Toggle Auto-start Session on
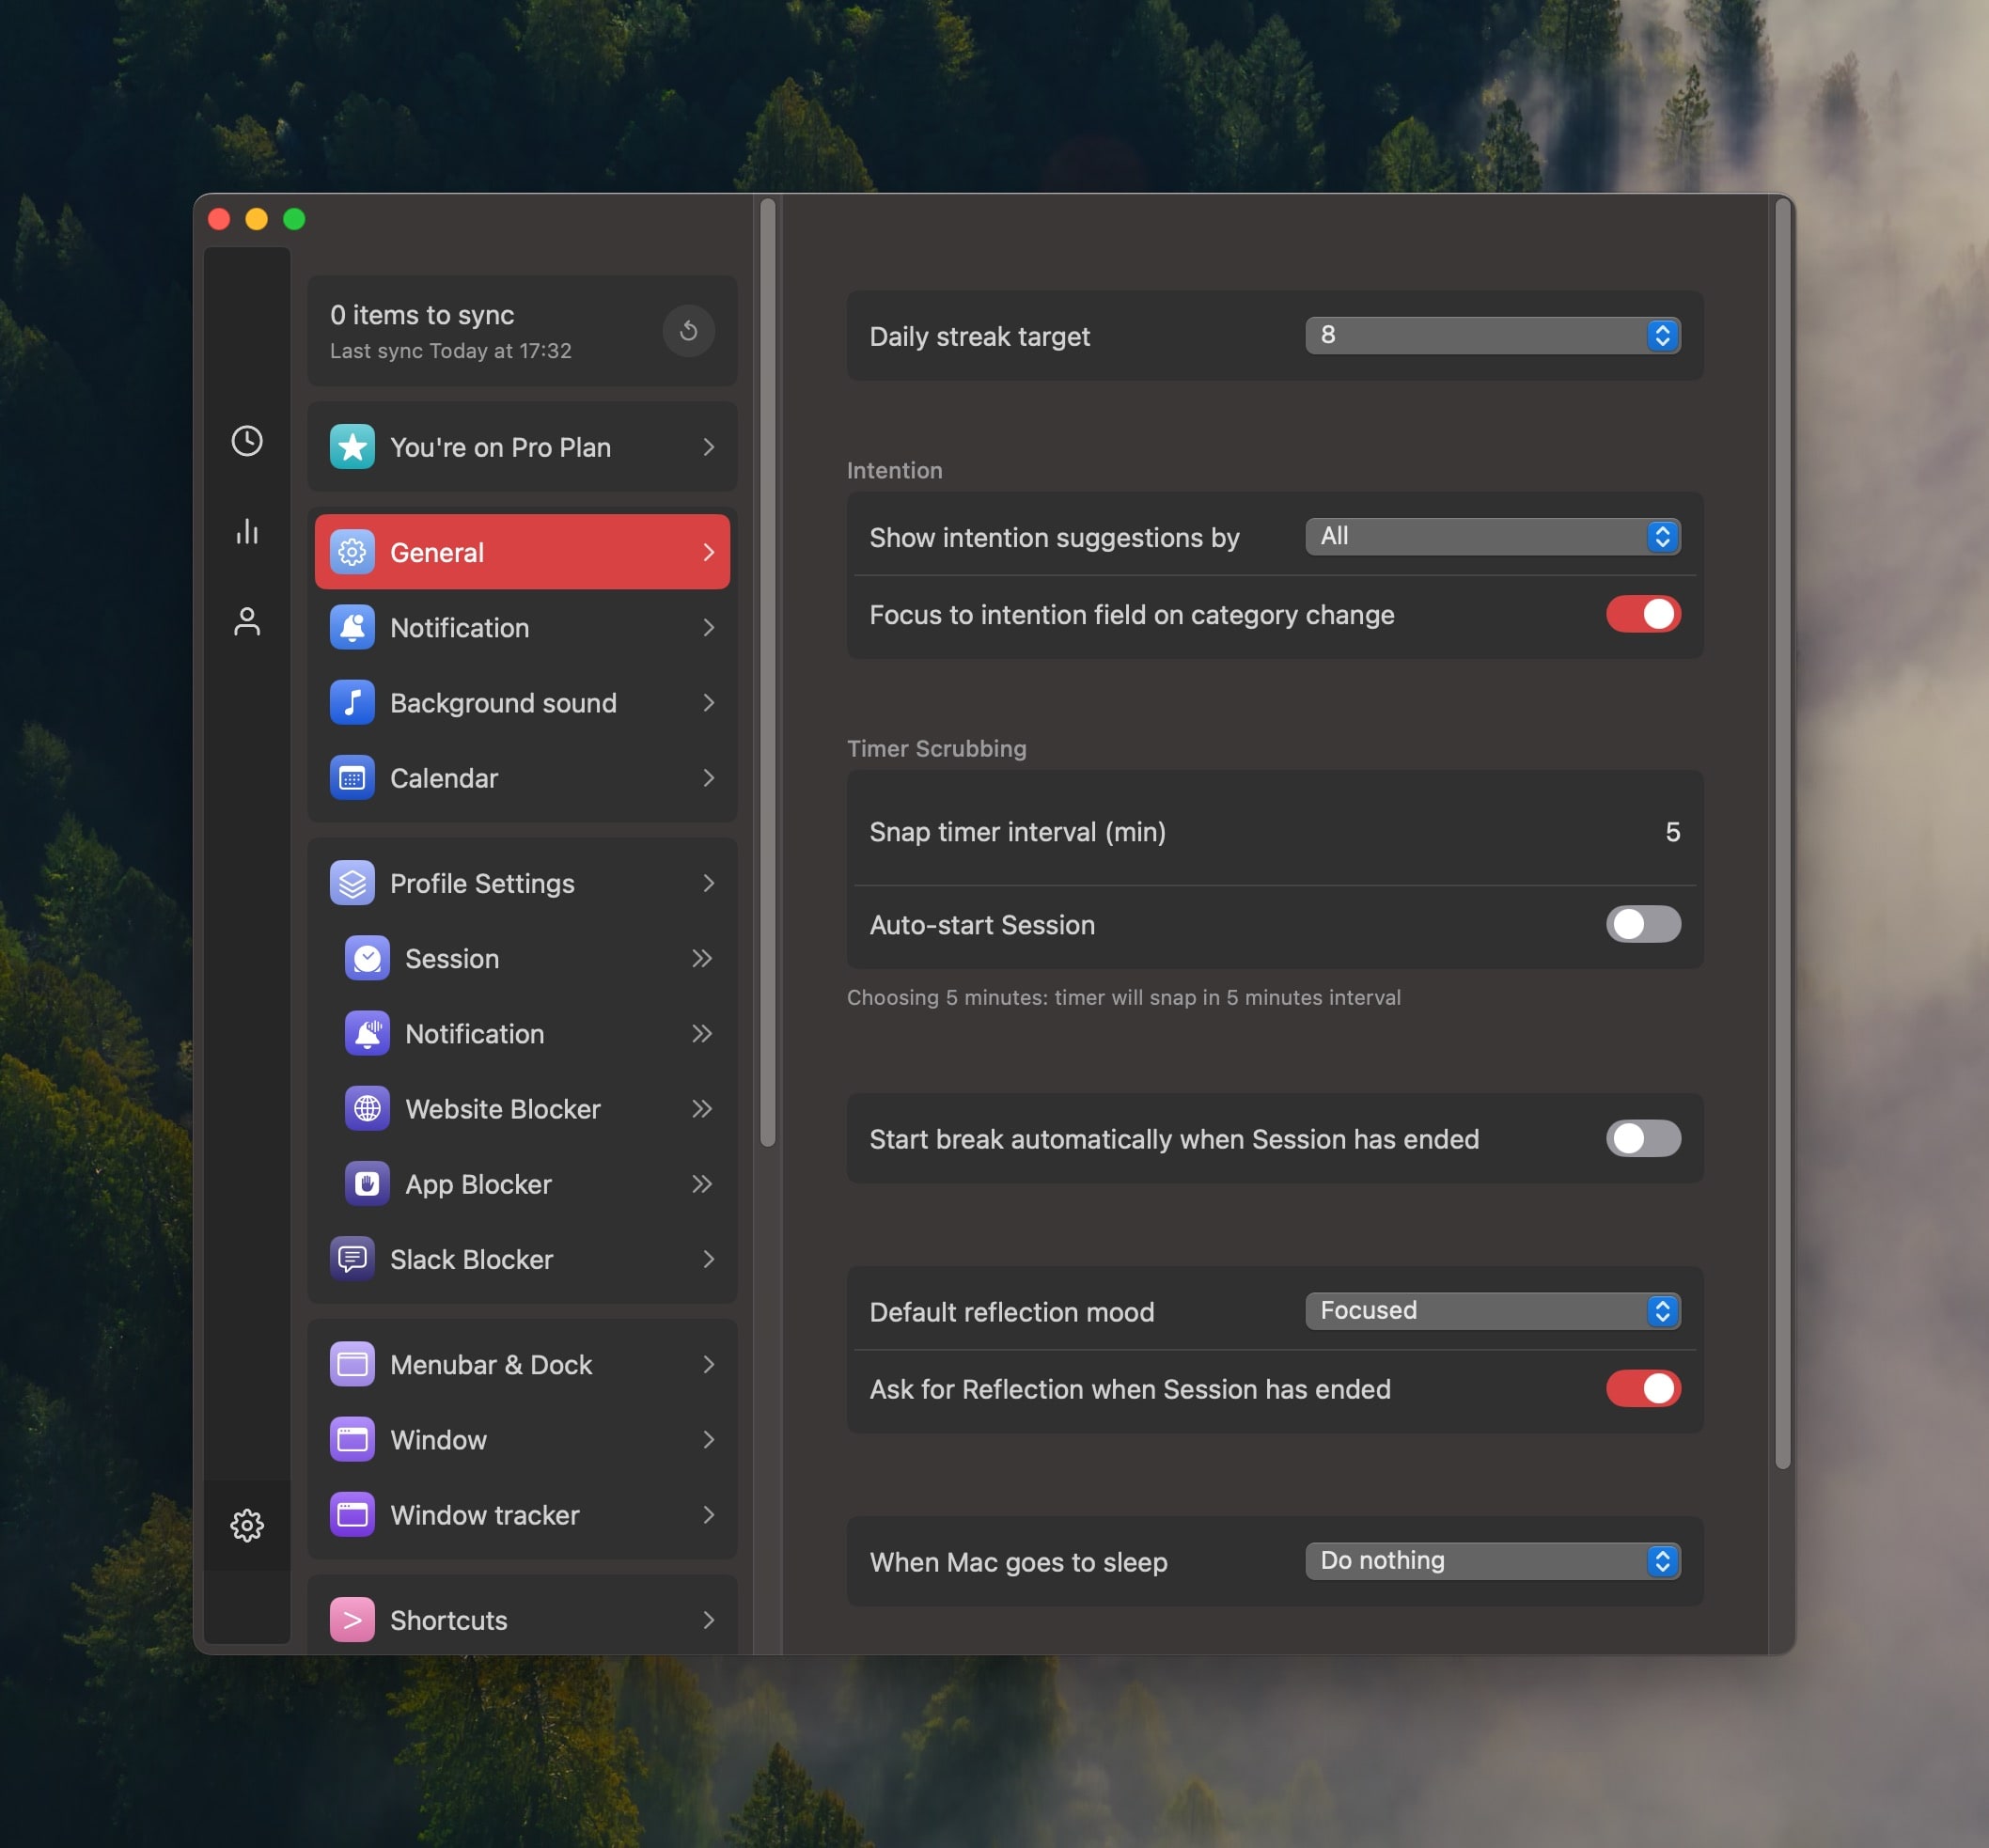The height and width of the screenshot is (1848, 1989). [x=1641, y=922]
